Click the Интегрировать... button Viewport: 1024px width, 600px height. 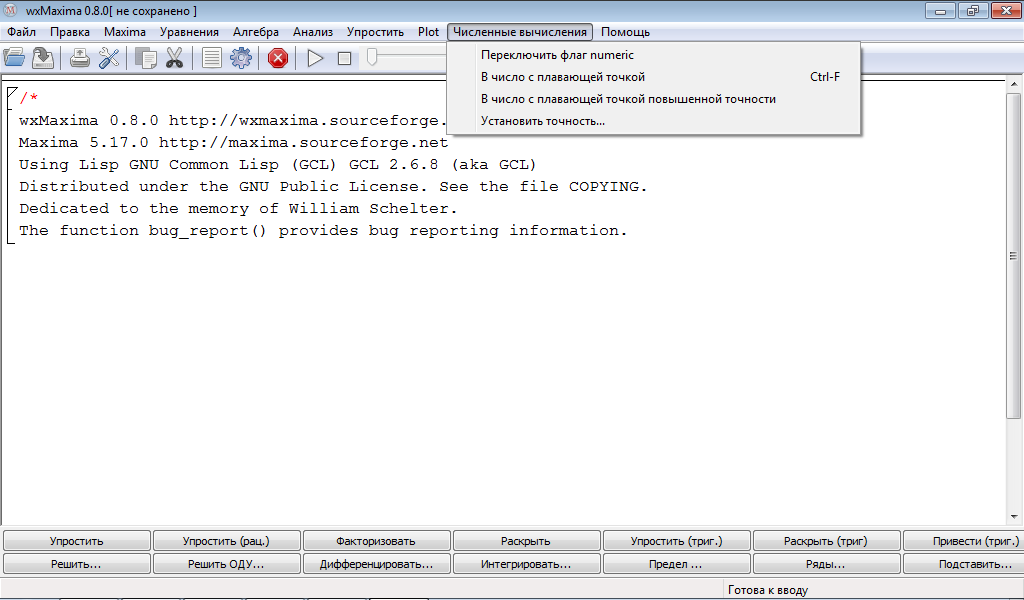526,564
